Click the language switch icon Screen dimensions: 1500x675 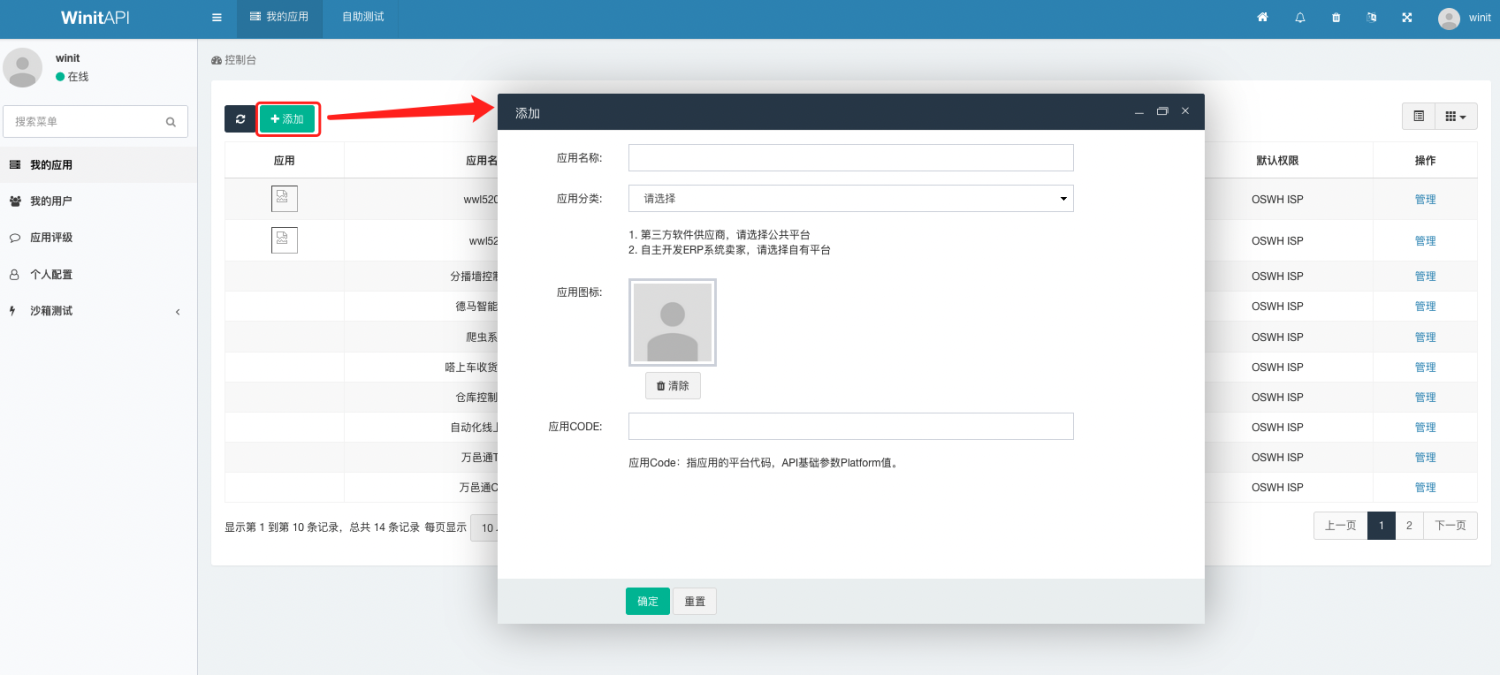pos(1372,17)
